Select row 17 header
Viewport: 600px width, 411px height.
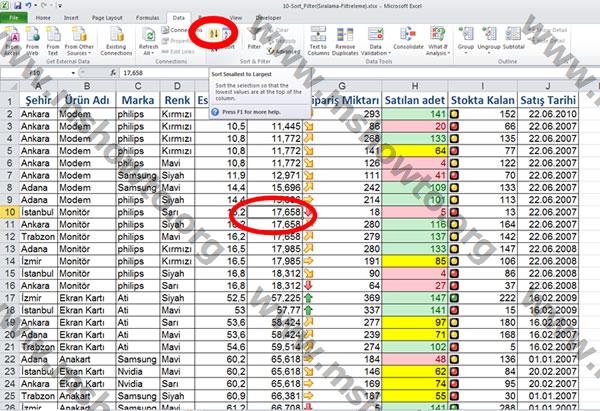[10, 298]
